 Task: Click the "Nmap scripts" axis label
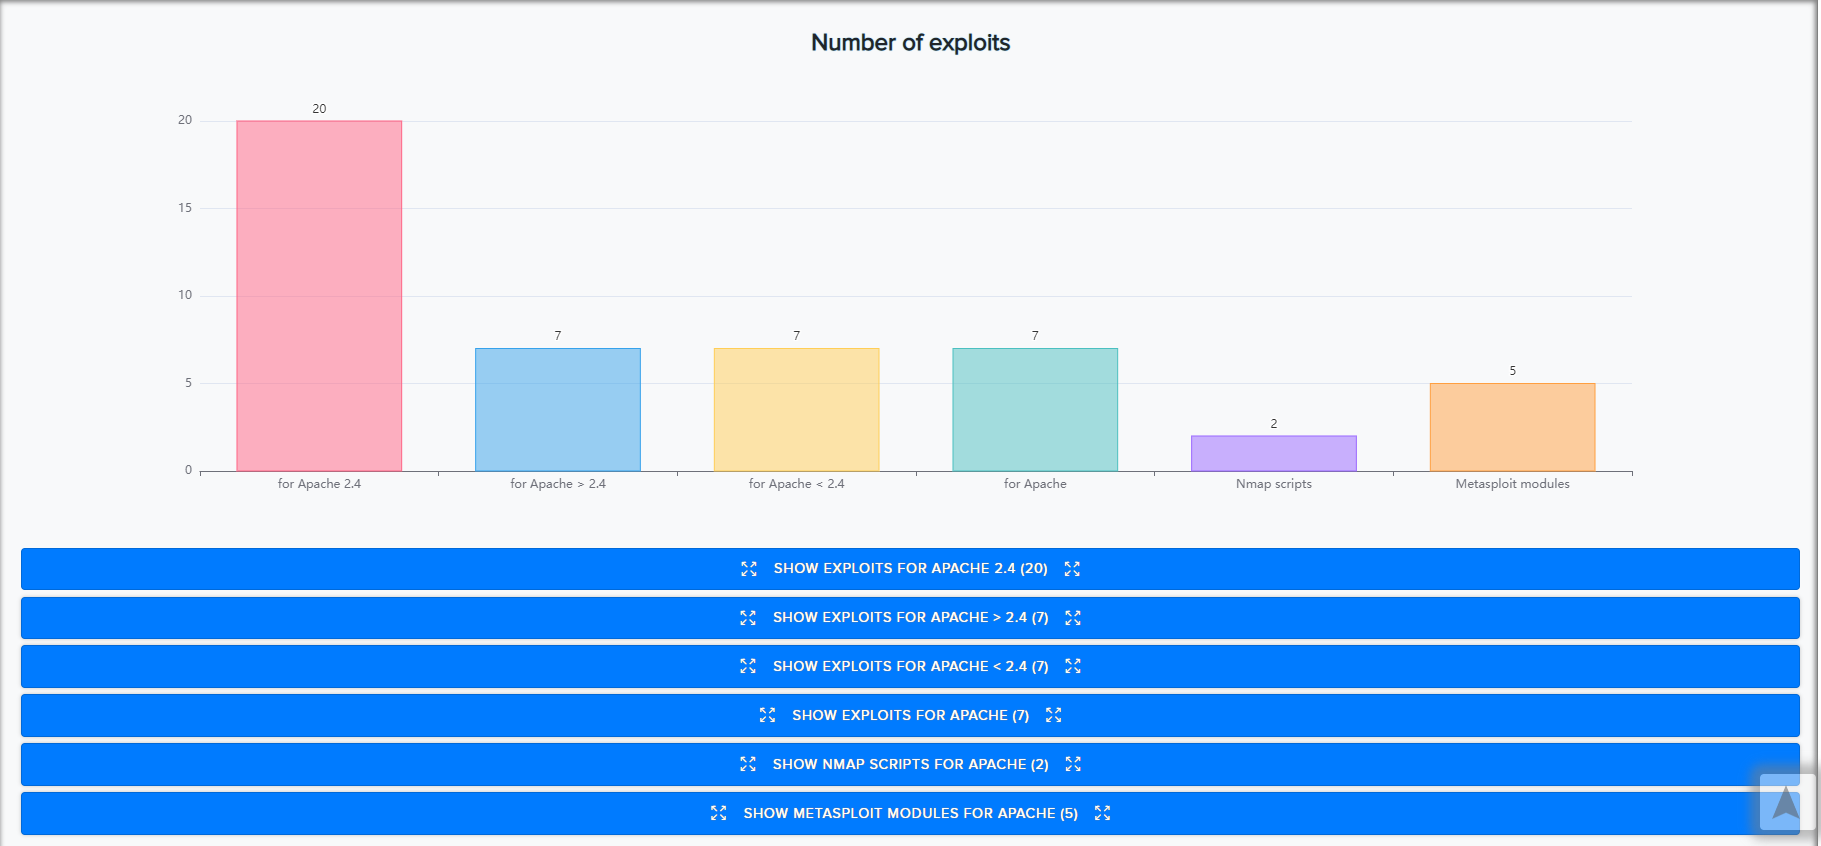1274,484
